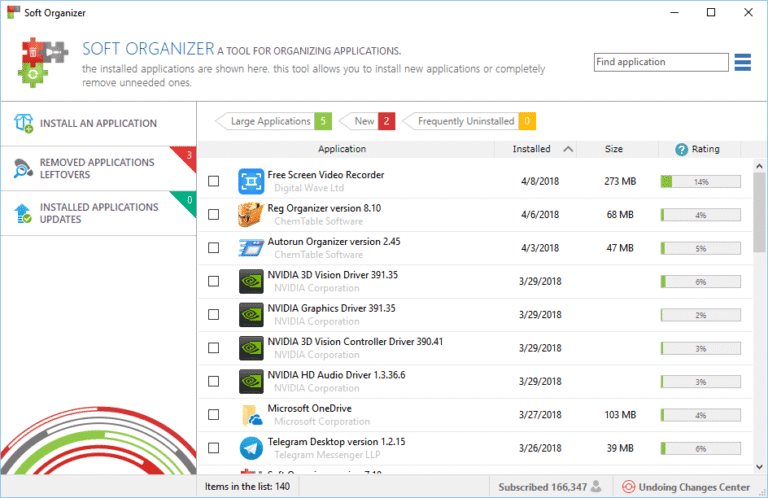Image resolution: width=768 pixels, height=498 pixels.
Task: Click the NVIDIA HD Audio Driver icon
Action: click(x=251, y=381)
